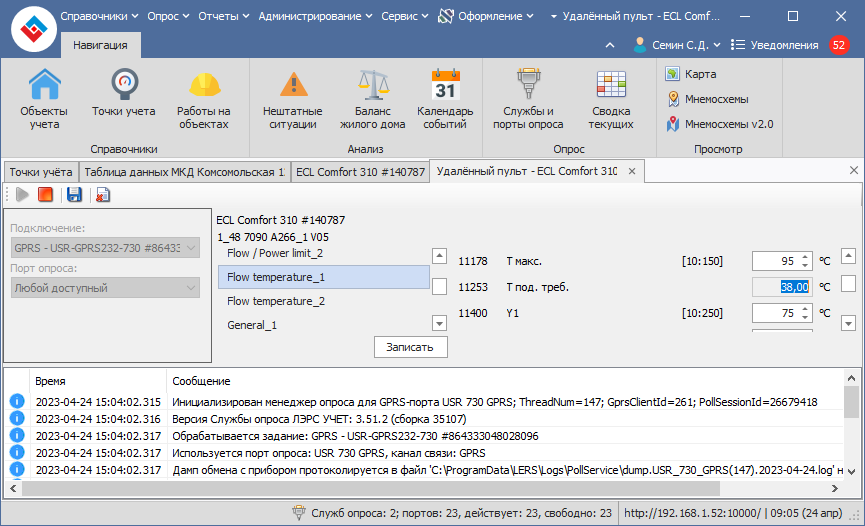Open Мнемосхемы v2.0 view

pyautogui.click(x=719, y=124)
